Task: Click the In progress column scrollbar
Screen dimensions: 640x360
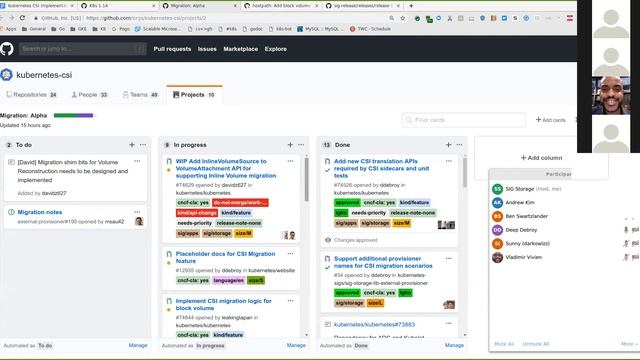Action: pyautogui.click(x=307, y=180)
